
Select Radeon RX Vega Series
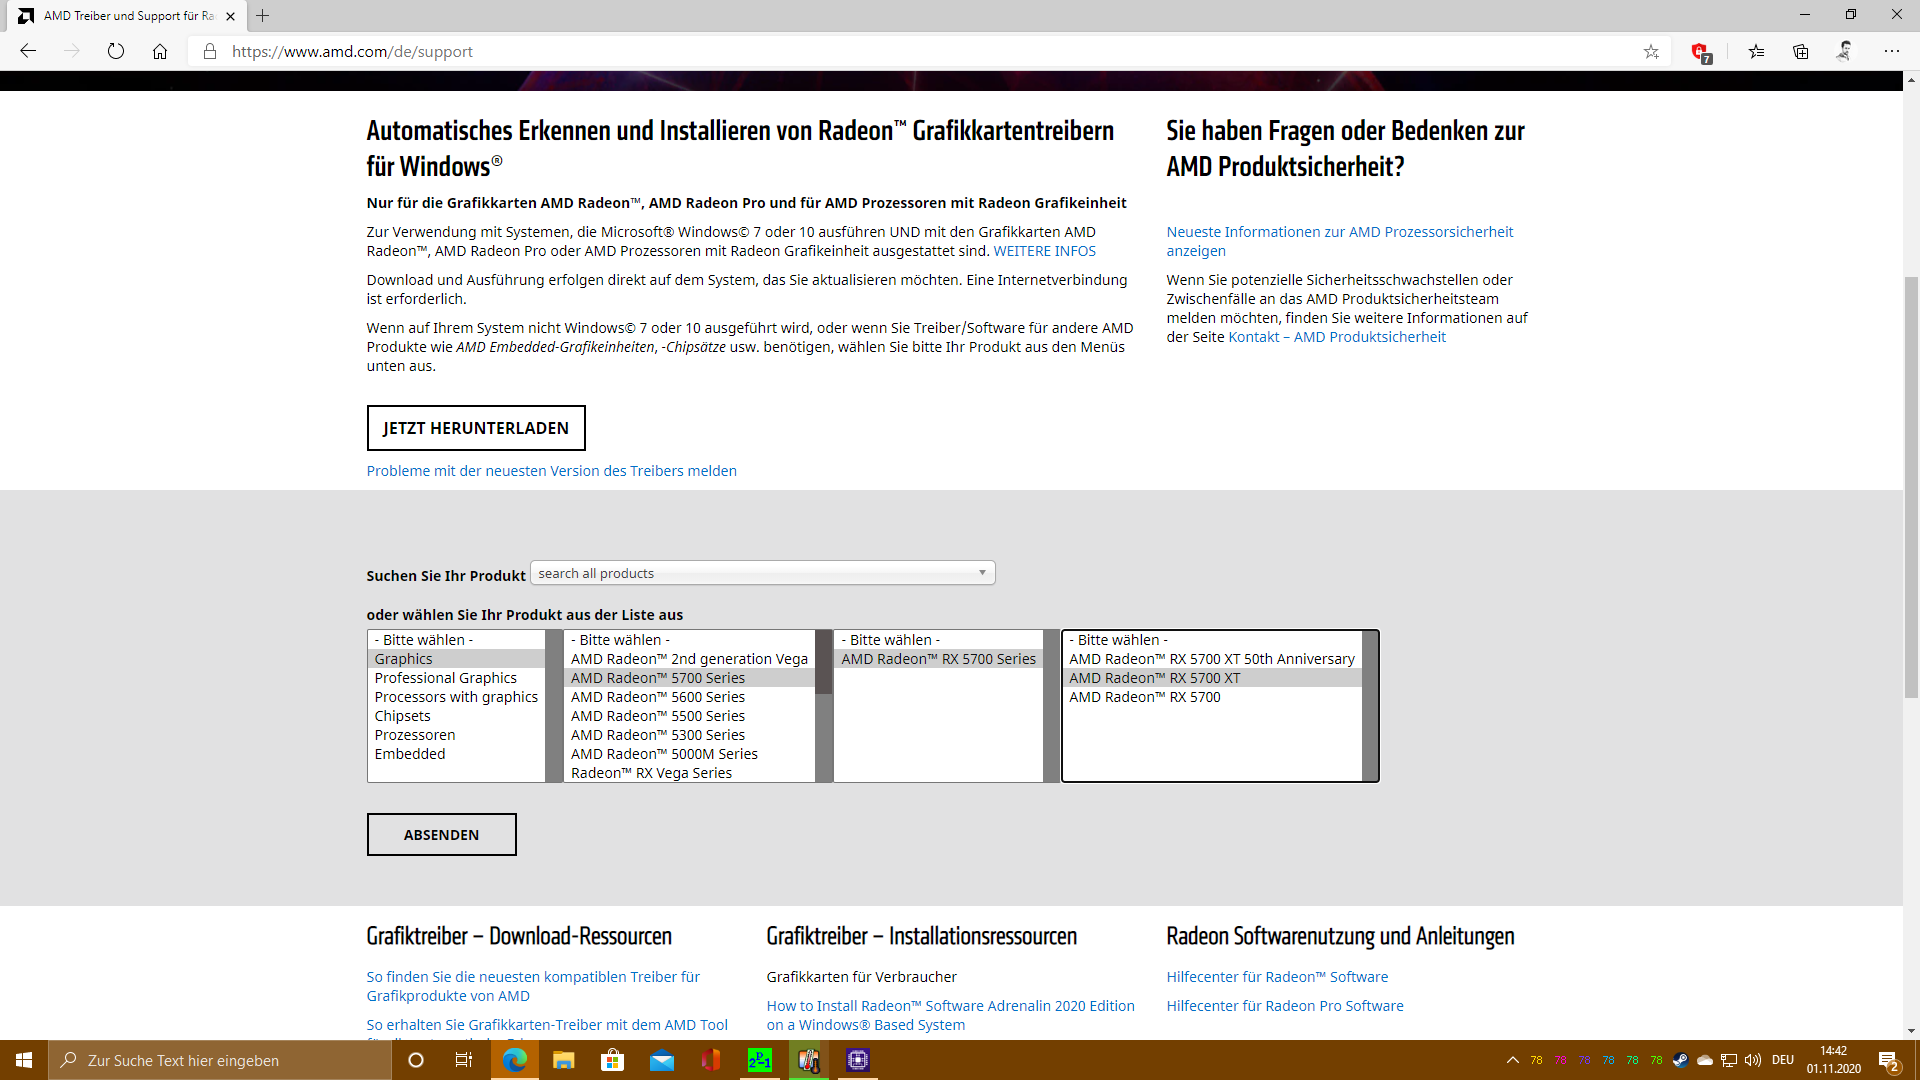coord(690,773)
